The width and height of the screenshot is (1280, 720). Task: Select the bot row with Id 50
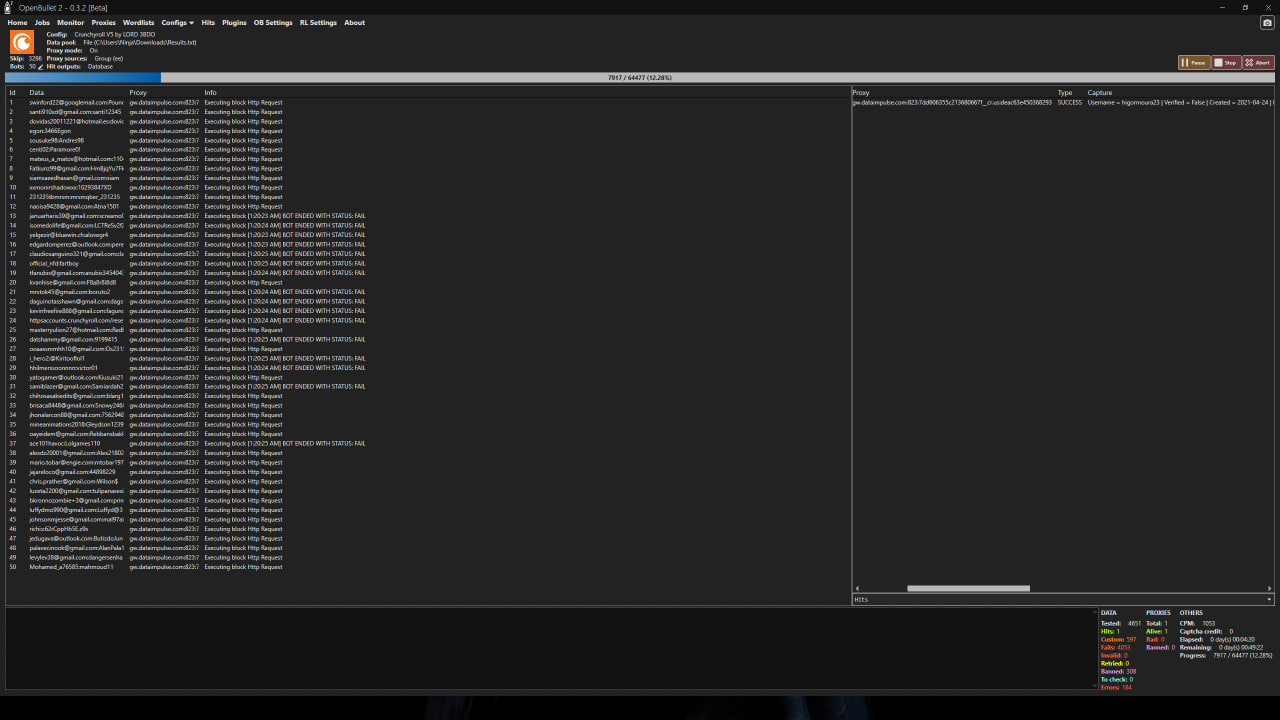(426, 567)
